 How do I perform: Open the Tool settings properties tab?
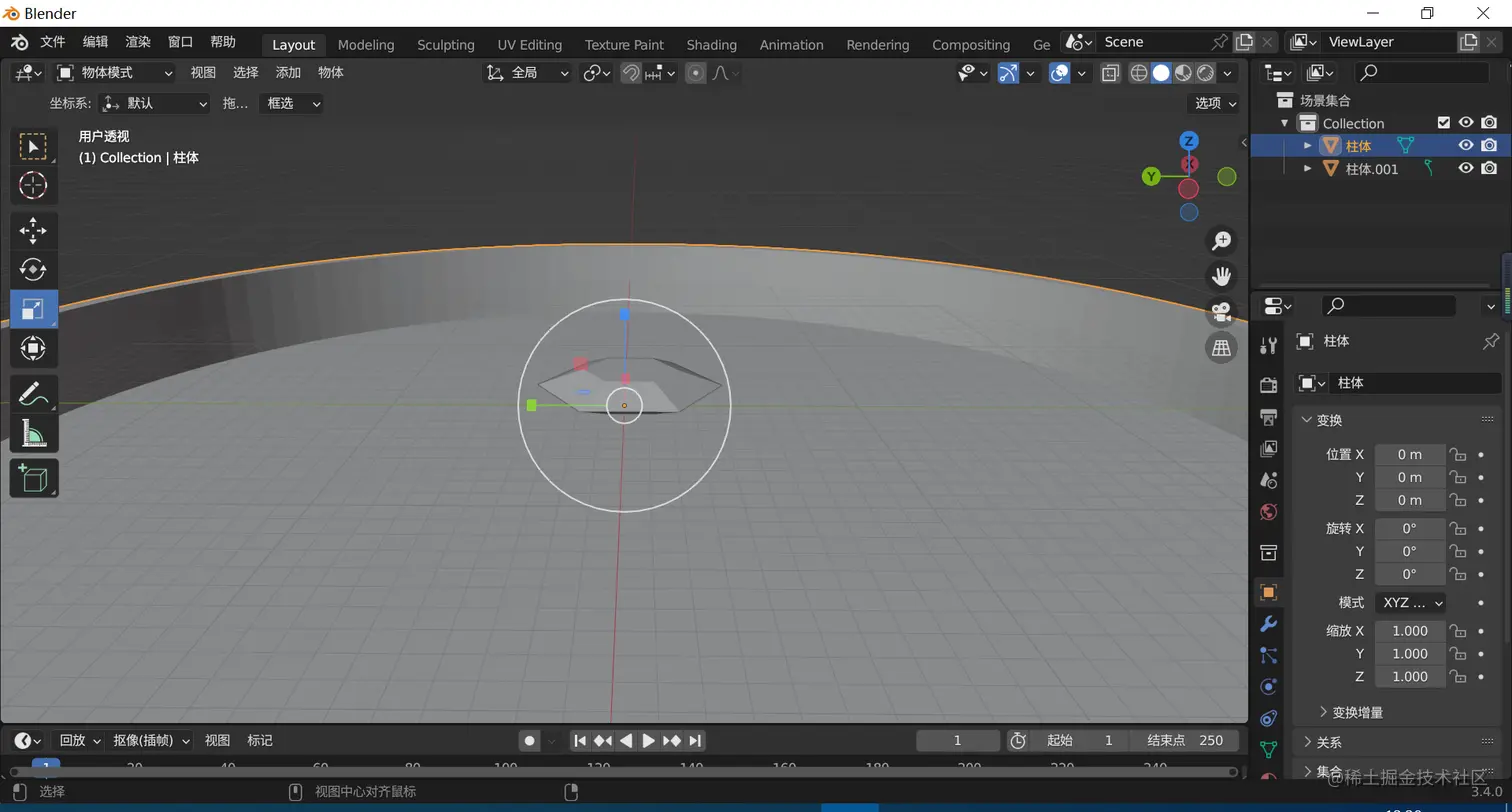1268,345
